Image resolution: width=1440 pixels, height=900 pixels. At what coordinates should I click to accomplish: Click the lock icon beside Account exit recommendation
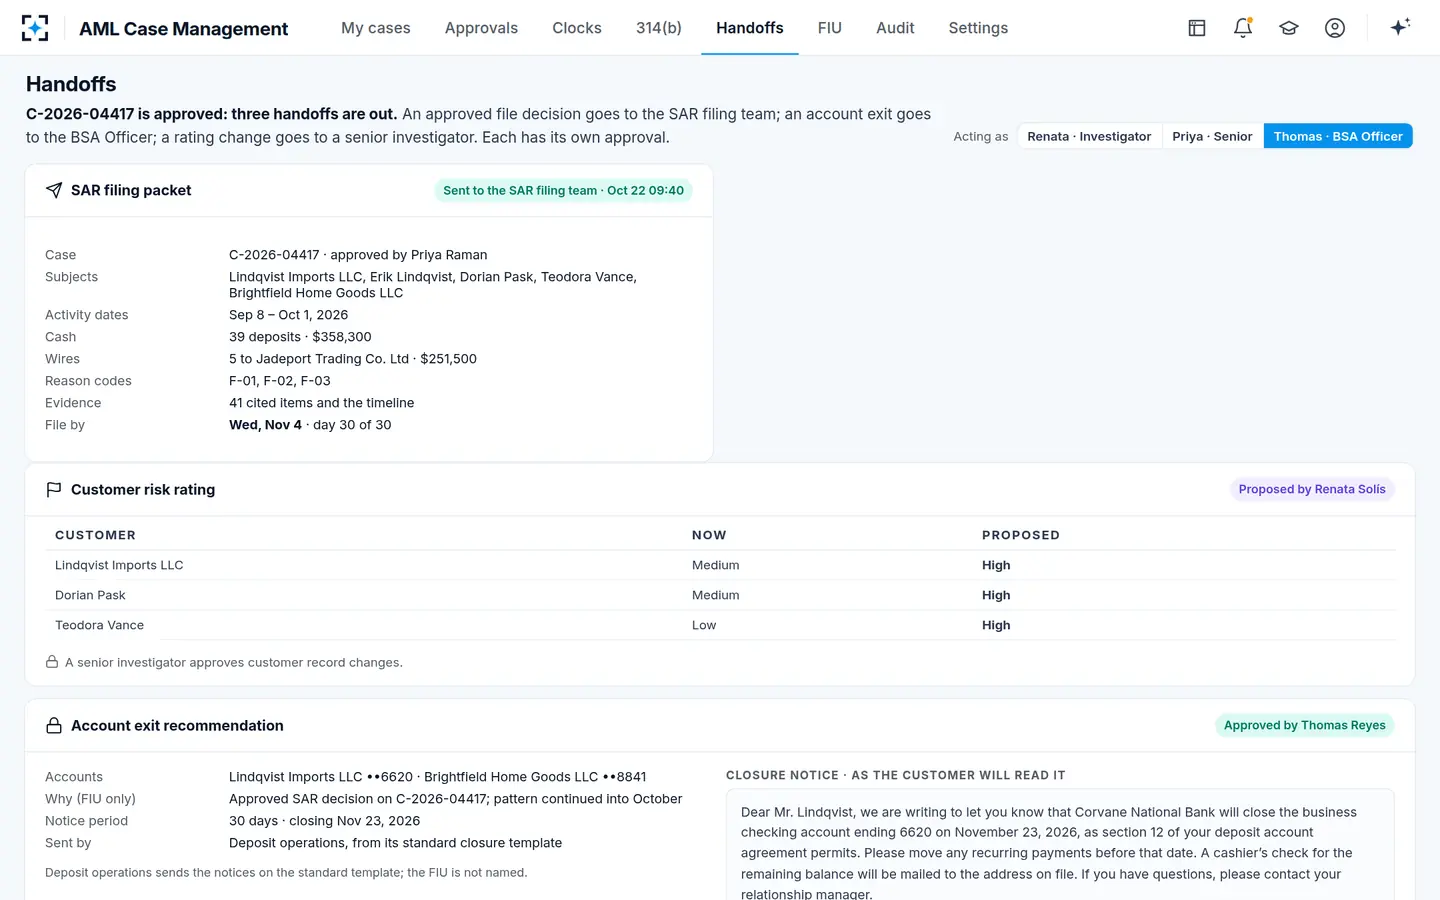[54, 725]
